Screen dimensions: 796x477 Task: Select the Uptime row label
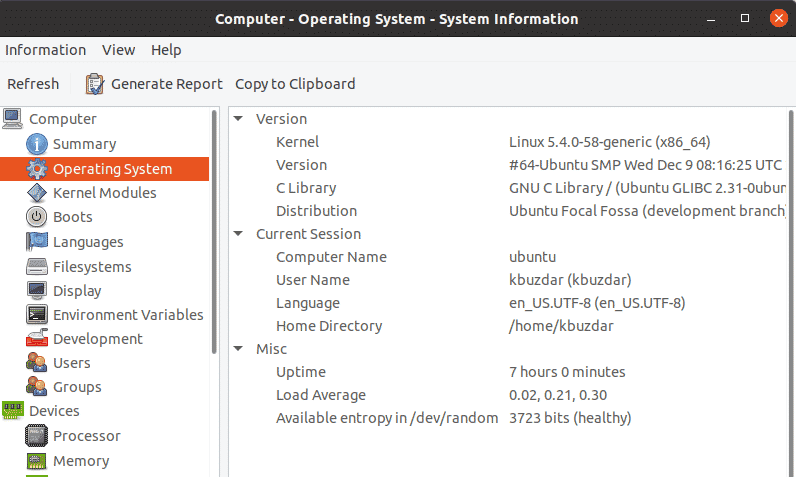pos(301,372)
